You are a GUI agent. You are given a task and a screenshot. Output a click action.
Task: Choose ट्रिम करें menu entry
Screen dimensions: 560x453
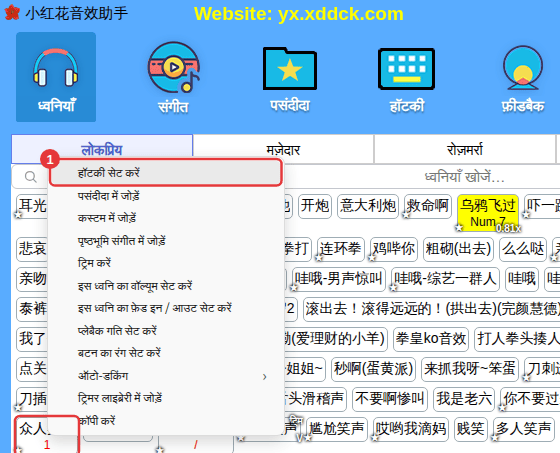pyautogui.click(x=166, y=263)
